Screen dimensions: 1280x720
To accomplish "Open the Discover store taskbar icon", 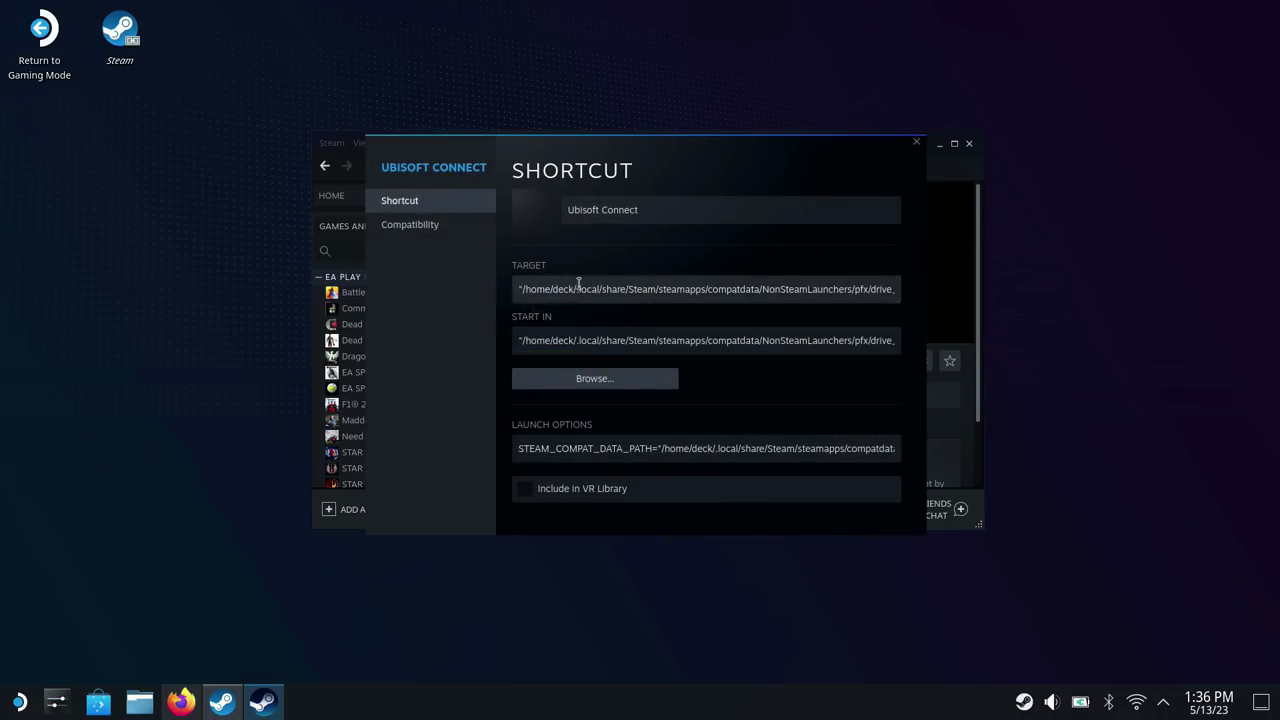I will [98, 702].
